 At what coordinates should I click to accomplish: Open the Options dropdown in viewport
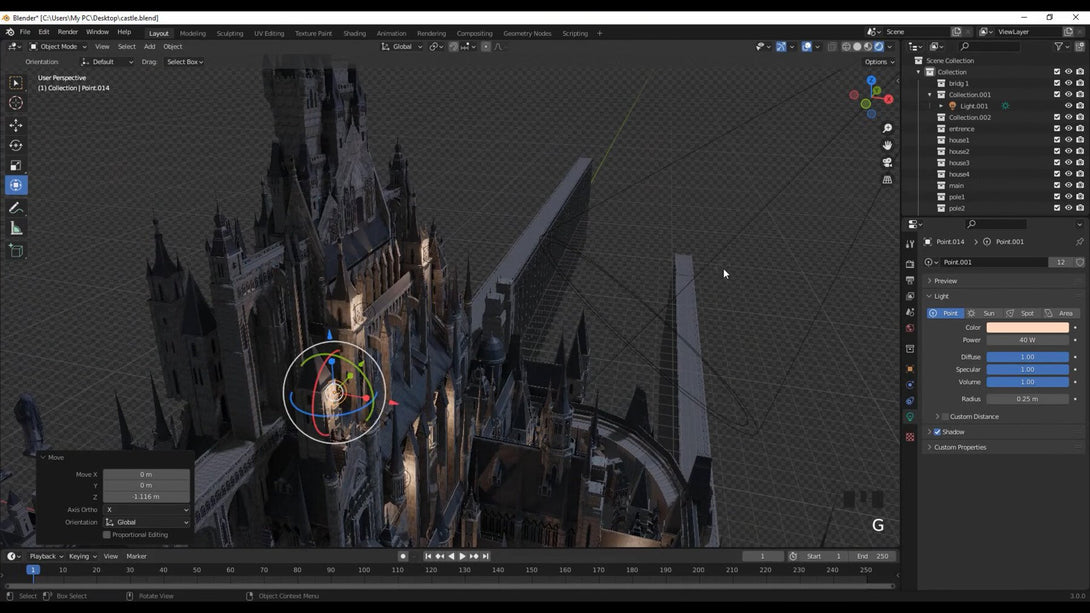click(x=879, y=62)
